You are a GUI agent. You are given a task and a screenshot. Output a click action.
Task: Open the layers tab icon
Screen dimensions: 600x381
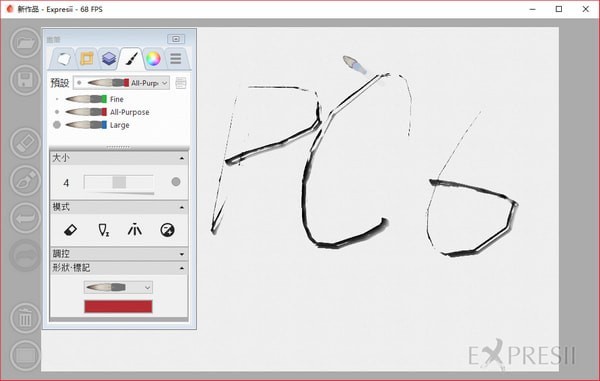tap(109, 59)
